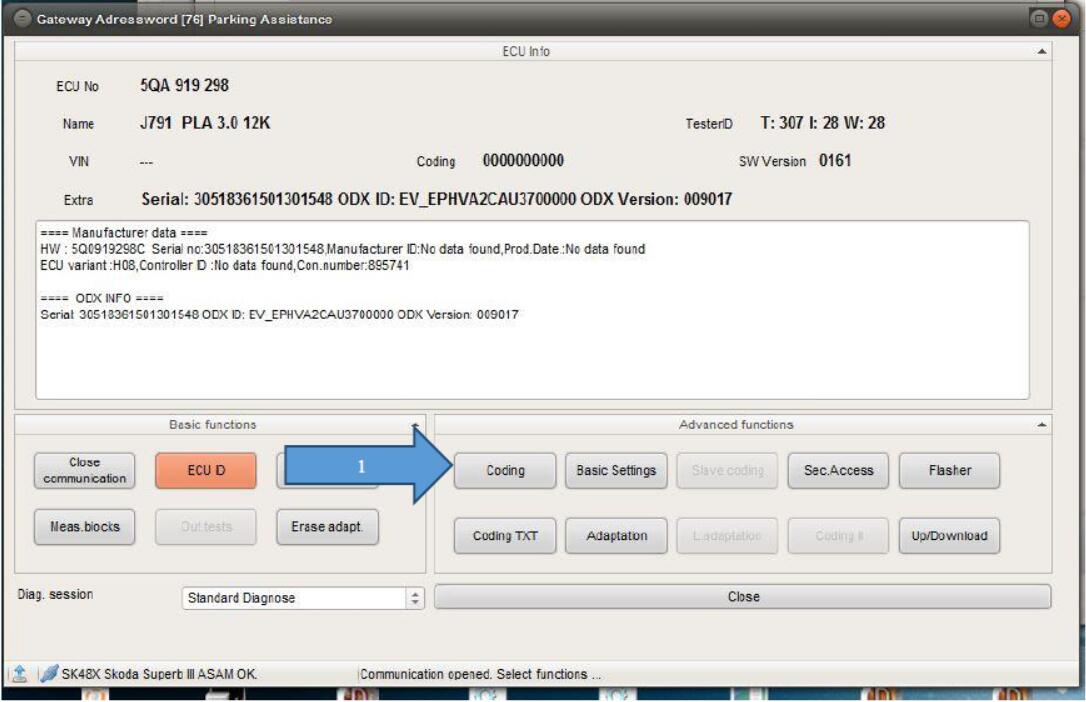Viewport: 1086px width, 702px height.
Task: Click the ODX INFO heading line
Action: (x=102, y=298)
